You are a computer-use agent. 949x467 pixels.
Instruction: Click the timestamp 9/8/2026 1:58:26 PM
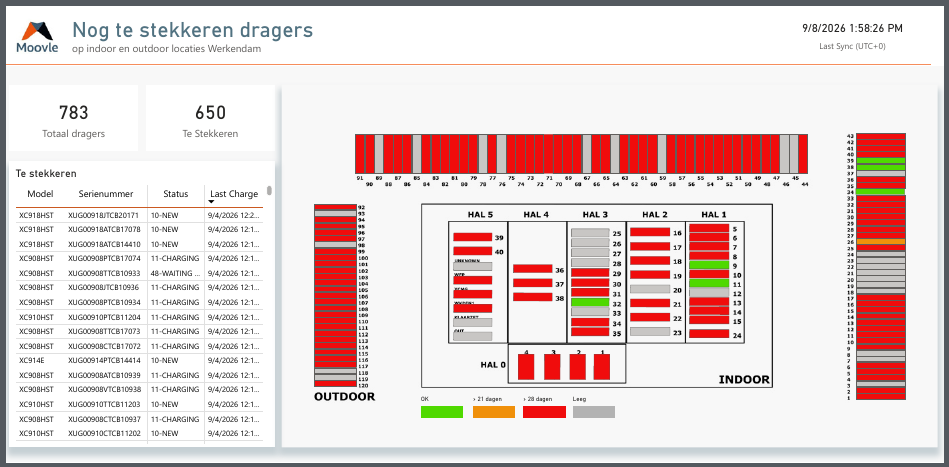(852, 28)
